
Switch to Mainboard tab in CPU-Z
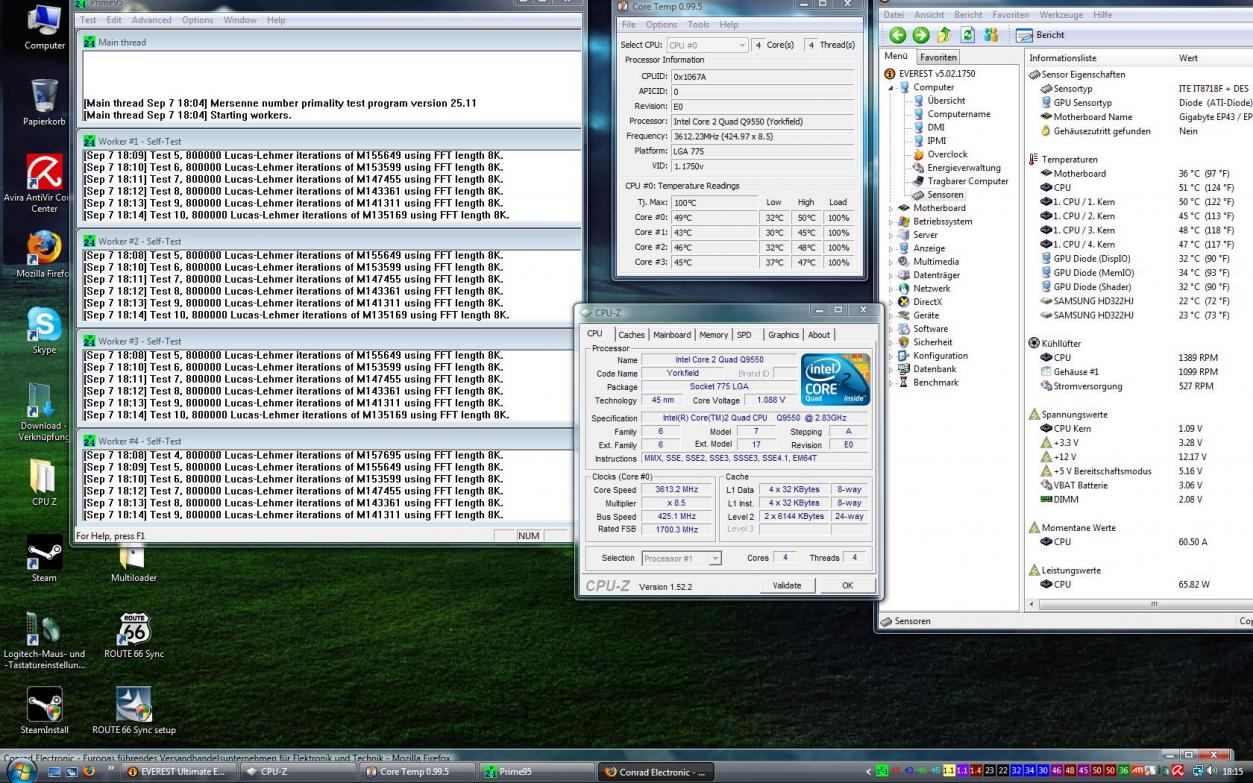(672, 335)
